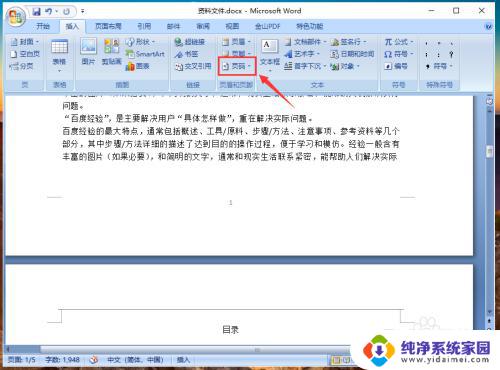Insert a 图片 (Picture) from file

(x=88, y=52)
